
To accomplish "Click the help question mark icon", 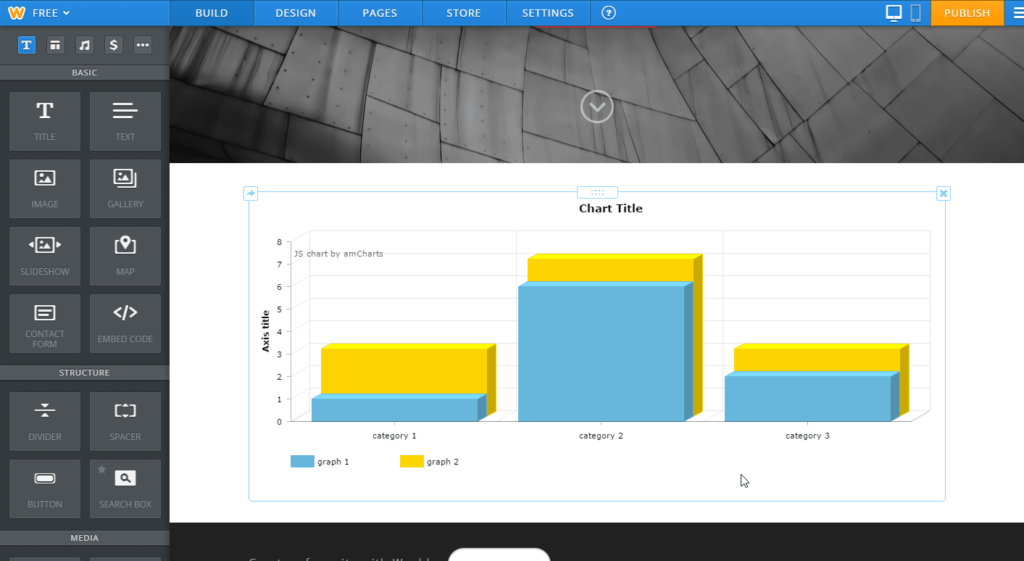I will point(609,12).
